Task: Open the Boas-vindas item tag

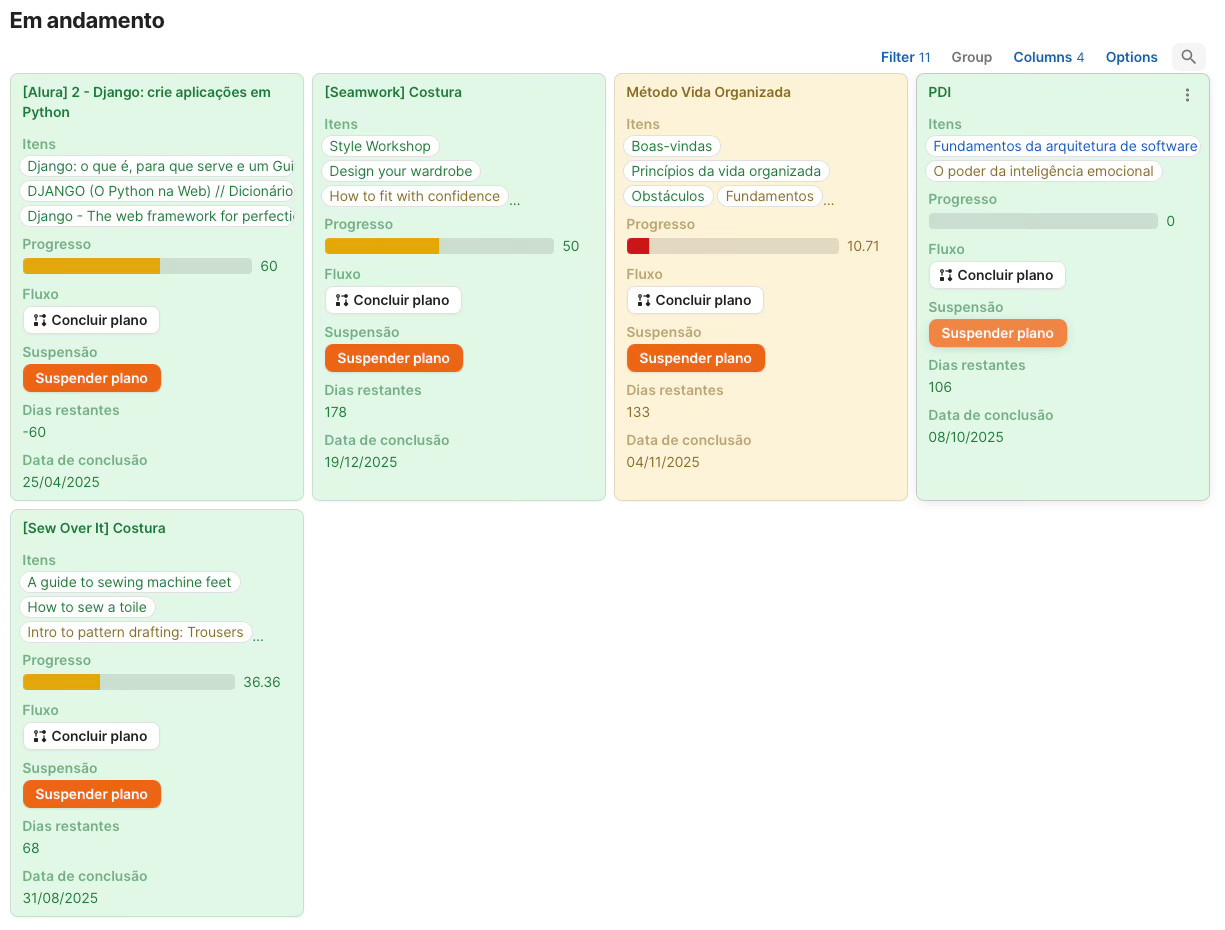Action: click(x=672, y=146)
